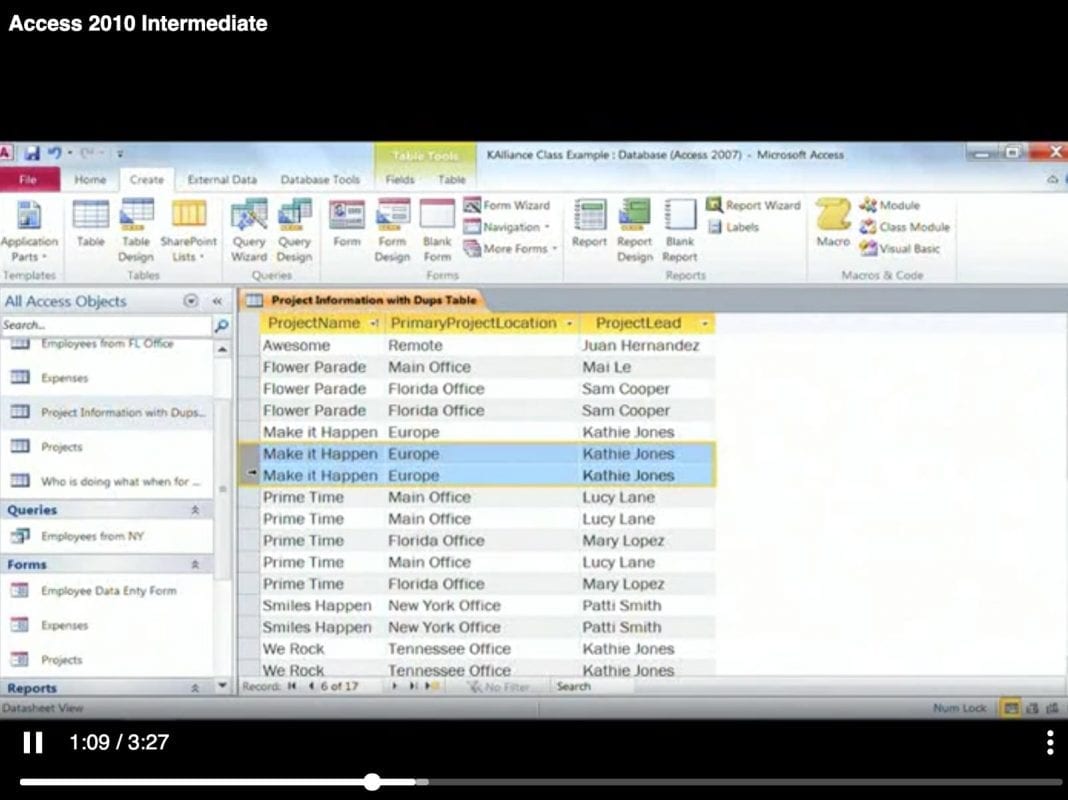Open SharePoint Lists dropdown
The image size is (1068, 800).
point(188,232)
